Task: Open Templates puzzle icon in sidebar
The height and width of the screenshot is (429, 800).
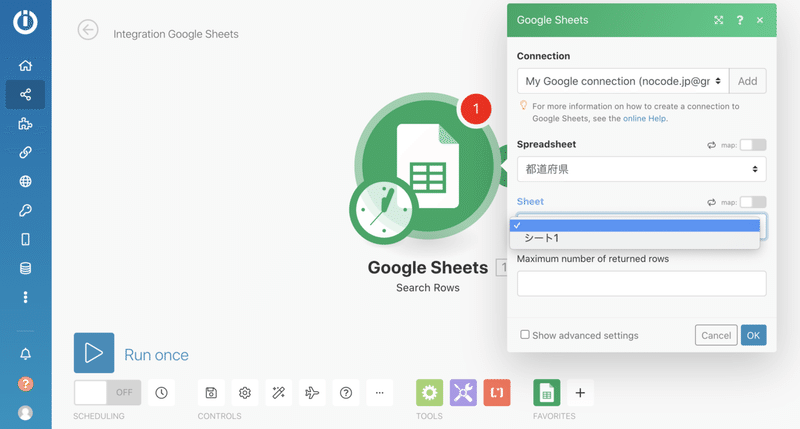Action: pos(25,123)
